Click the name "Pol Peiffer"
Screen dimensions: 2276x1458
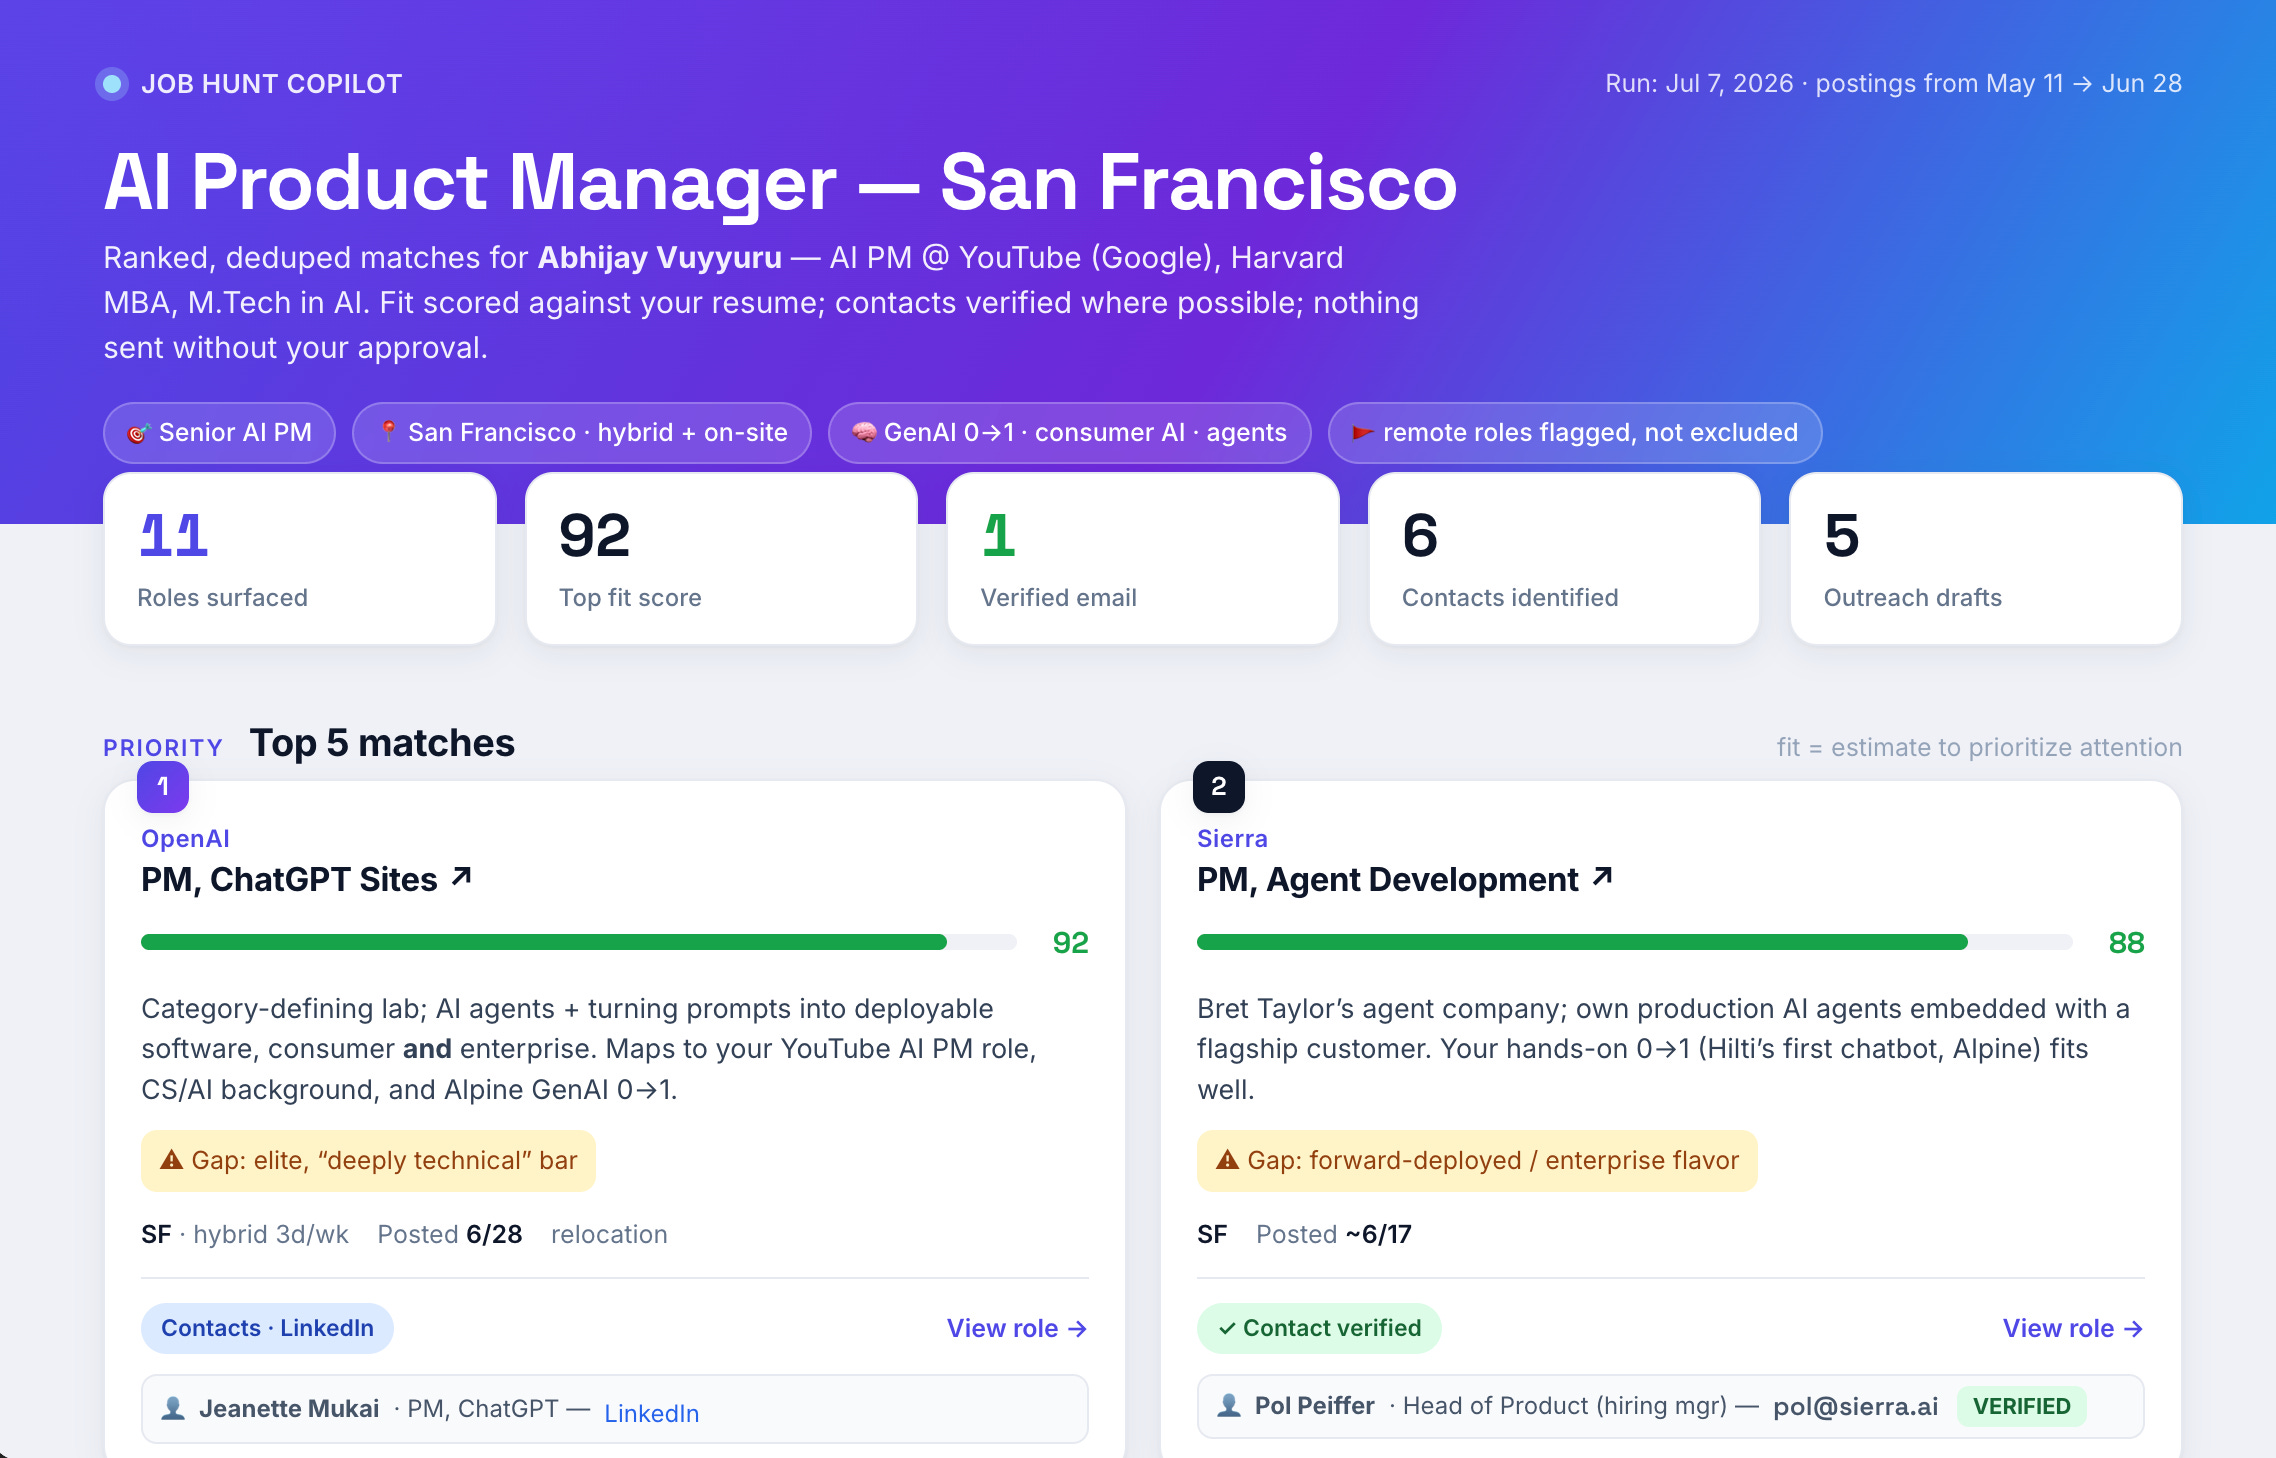[1314, 1405]
